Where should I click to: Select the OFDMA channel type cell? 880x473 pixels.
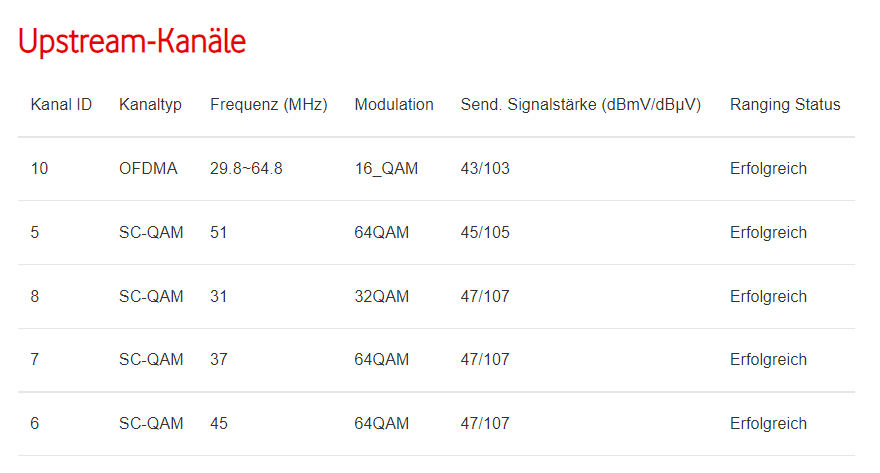click(x=148, y=169)
